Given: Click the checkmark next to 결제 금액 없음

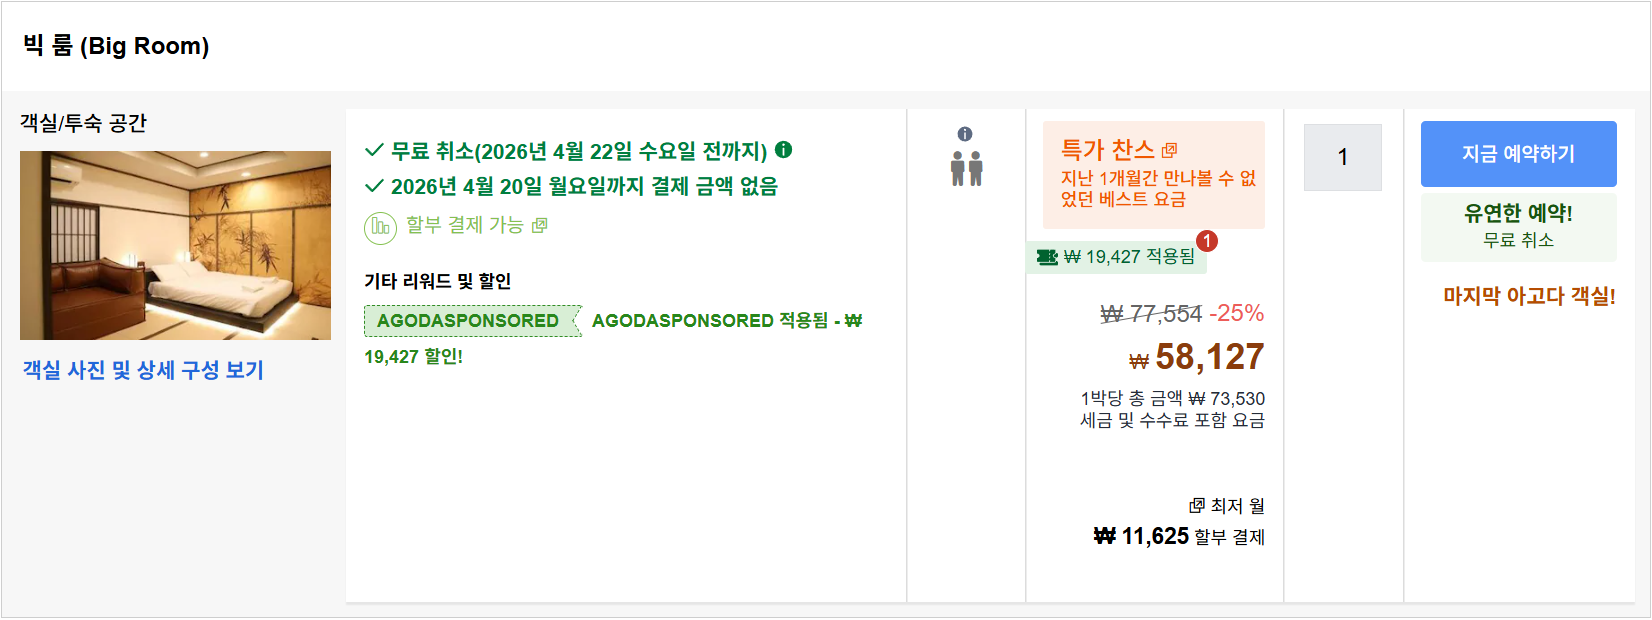Looking at the screenshot, I should tap(374, 186).
